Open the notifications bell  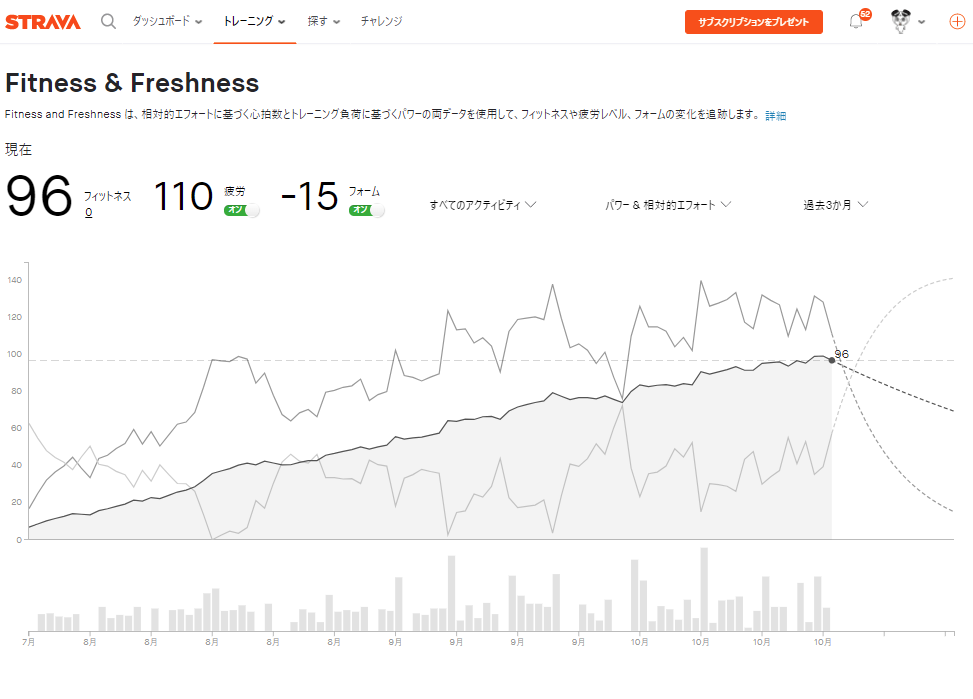(x=856, y=22)
